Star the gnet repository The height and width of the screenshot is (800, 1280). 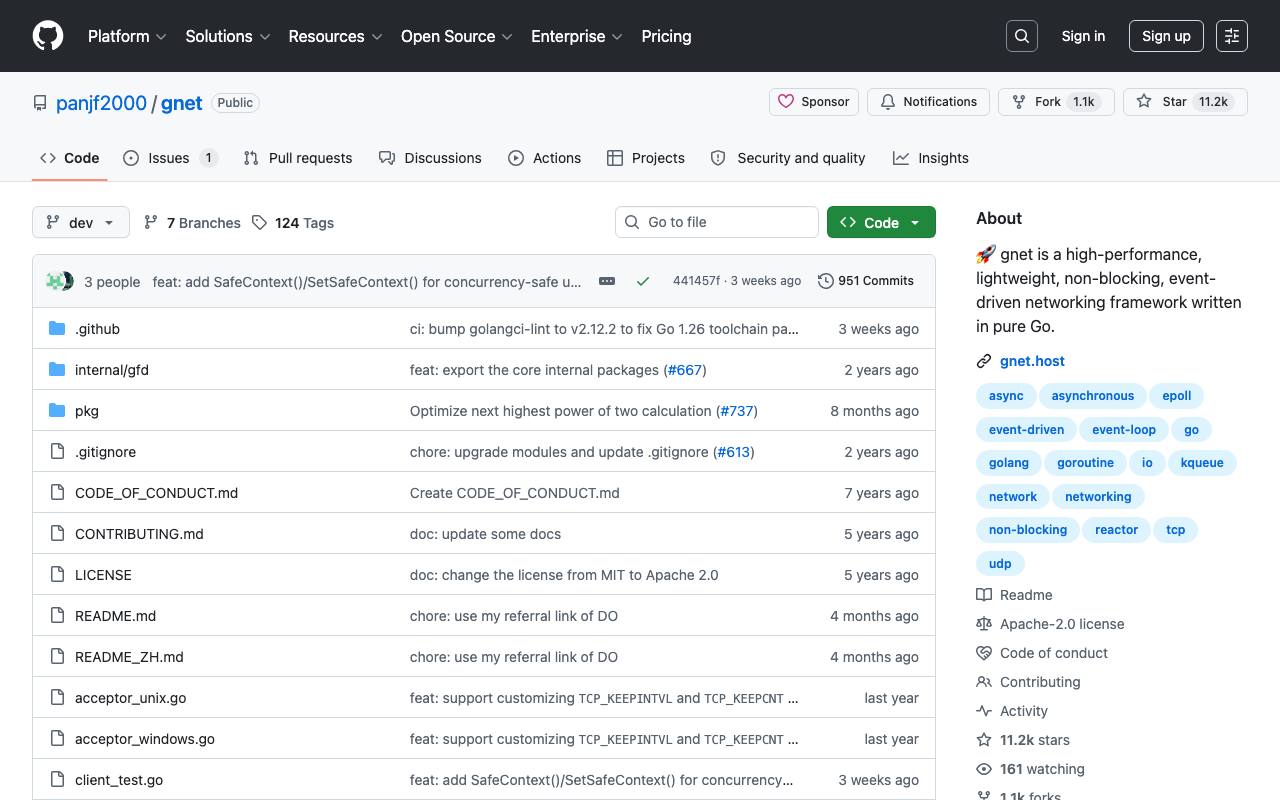tap(1185, 102)
